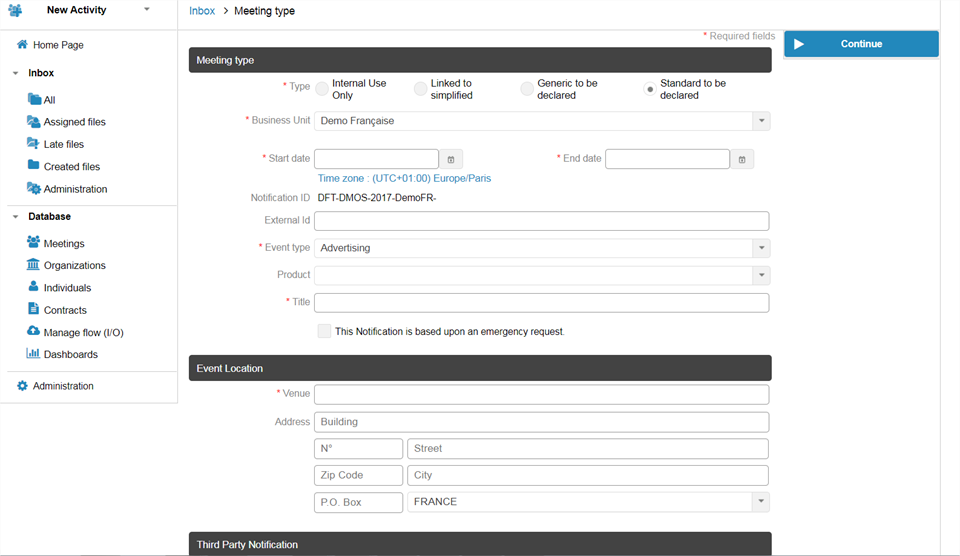Click the Organizations building icon
This screenshot has width=960, height=556.
pos(33,264)
